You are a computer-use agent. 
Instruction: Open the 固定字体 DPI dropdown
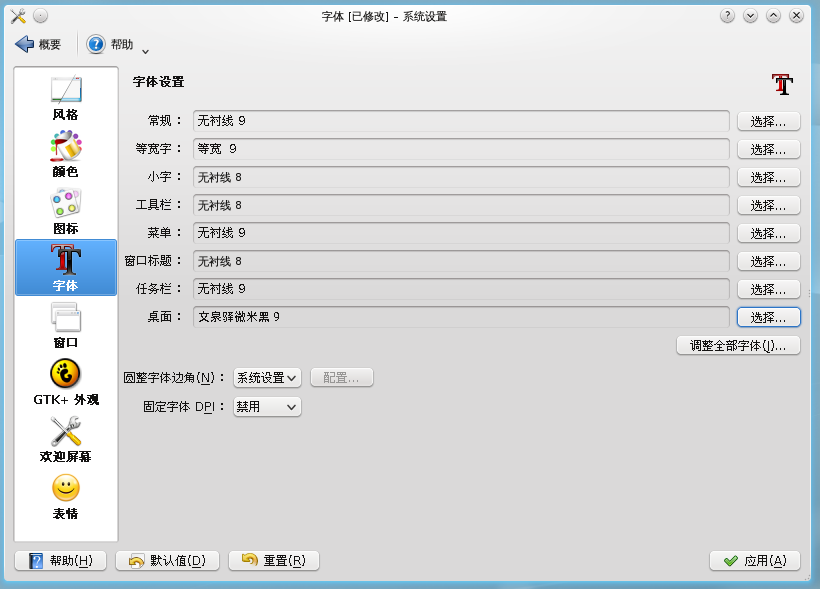[x=267, y=406]
